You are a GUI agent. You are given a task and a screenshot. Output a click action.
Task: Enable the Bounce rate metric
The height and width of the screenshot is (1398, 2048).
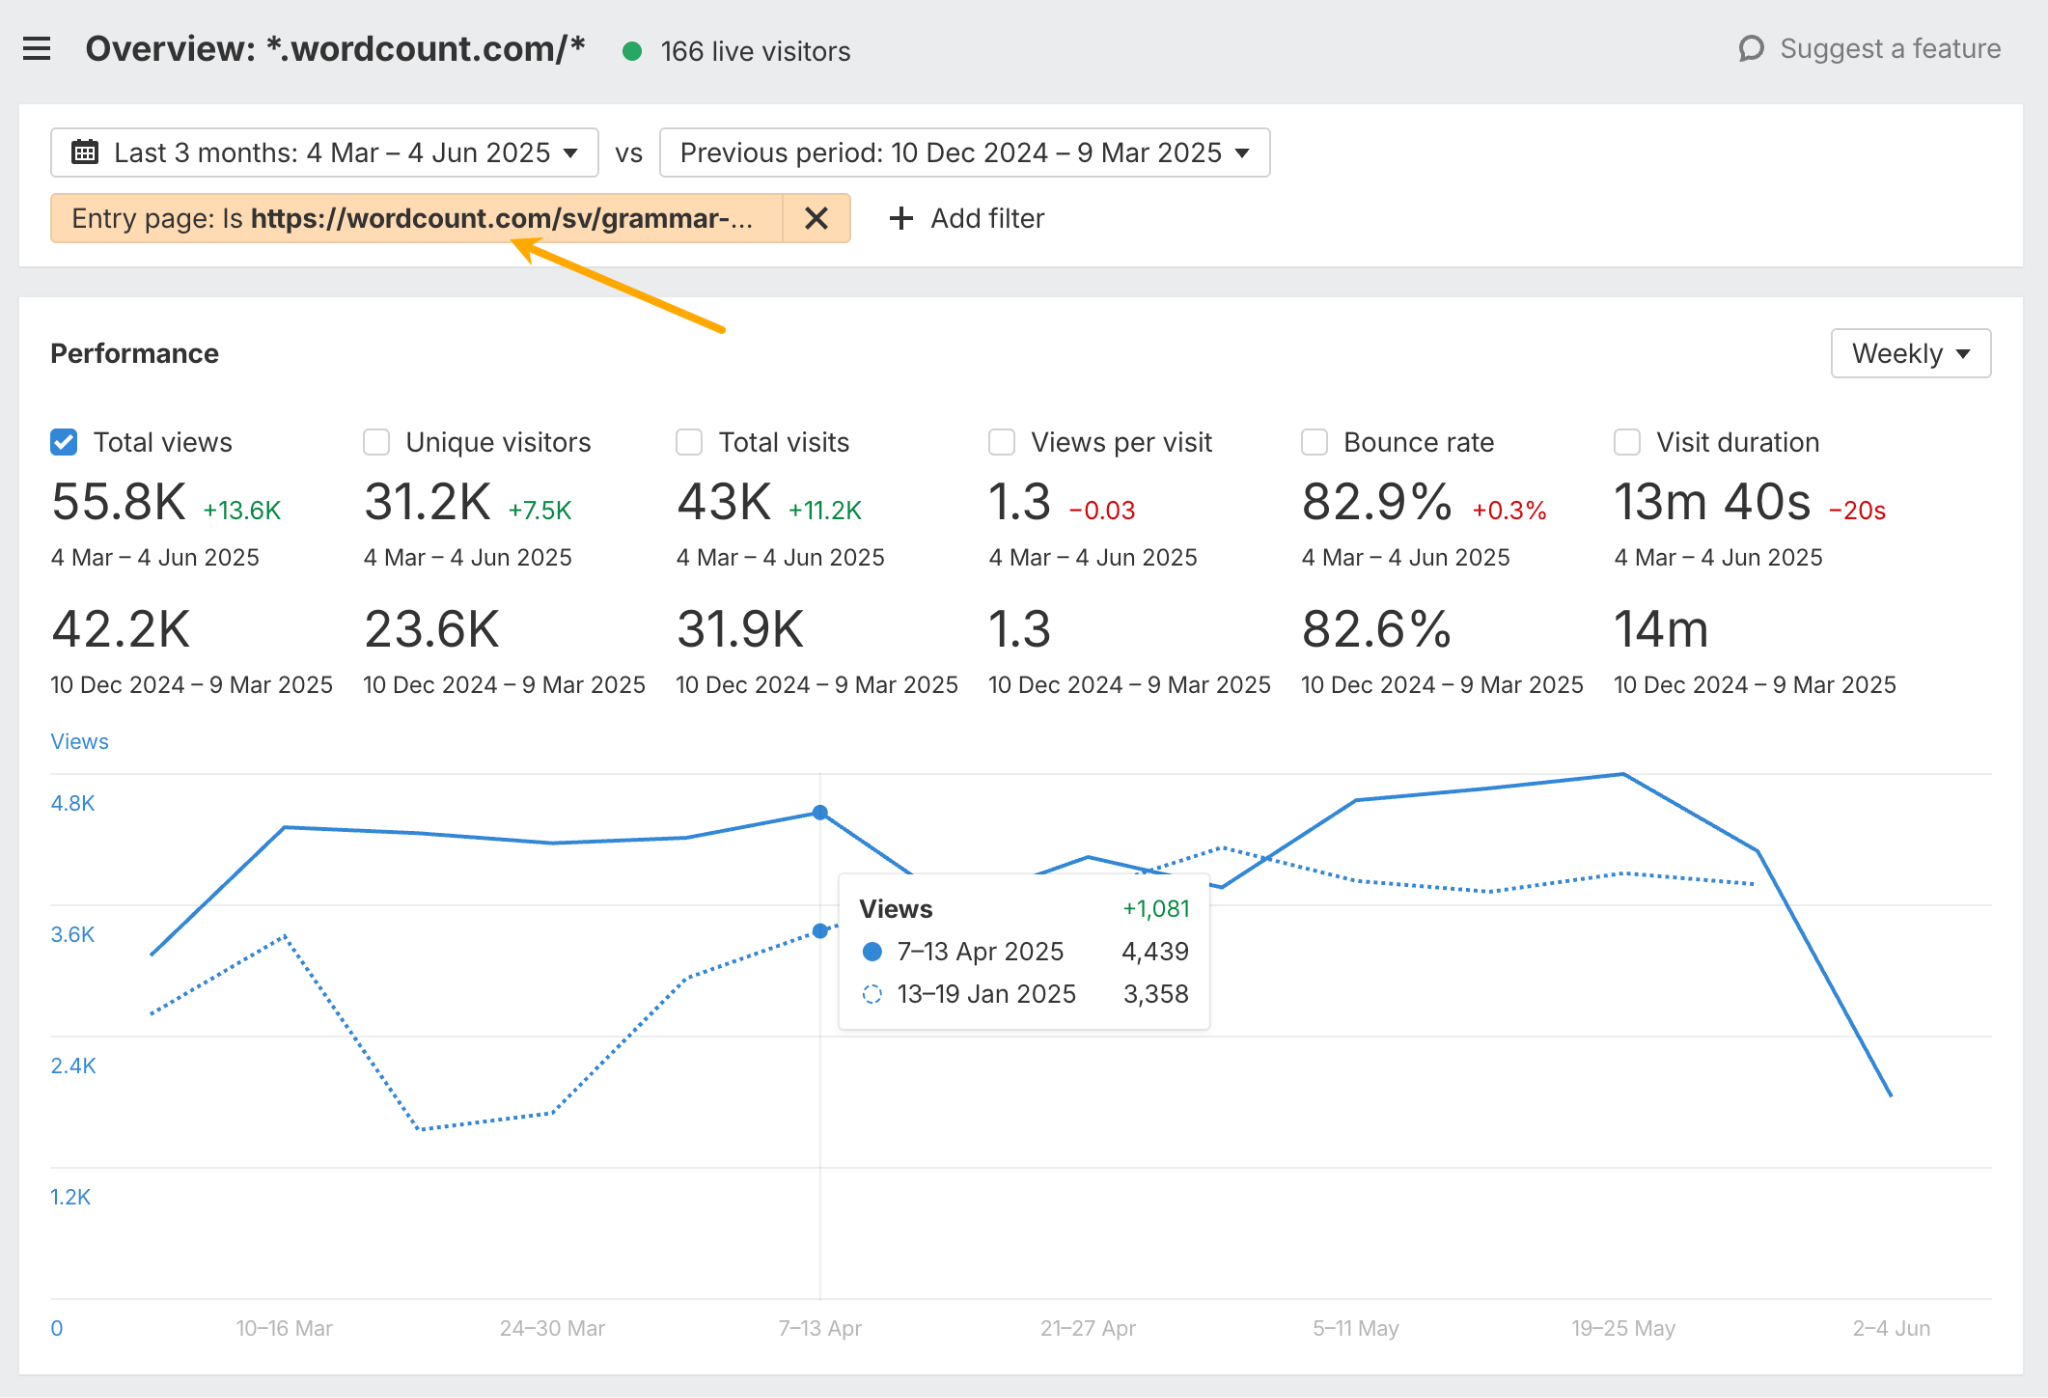click(1314, 441)
